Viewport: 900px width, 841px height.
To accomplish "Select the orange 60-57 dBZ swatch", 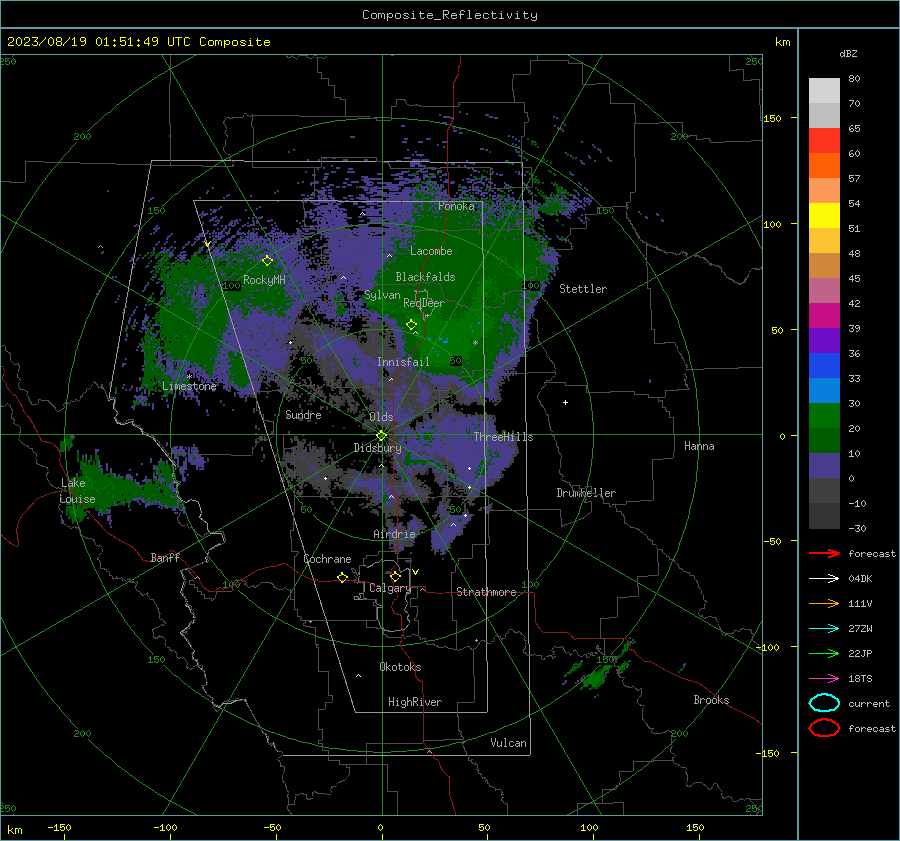I will 824,166.
